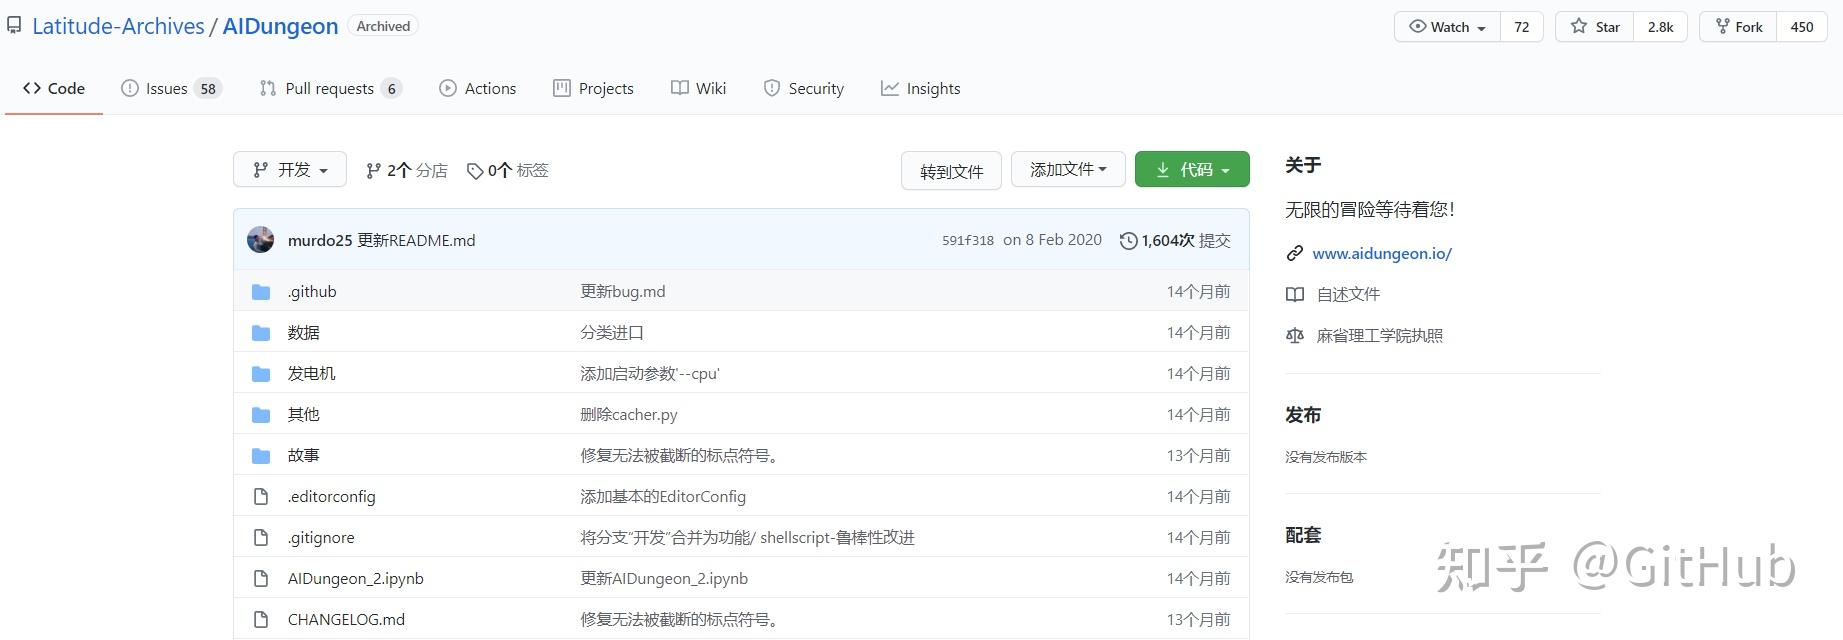Click the folder icon for 数据

tap(261, 333)
